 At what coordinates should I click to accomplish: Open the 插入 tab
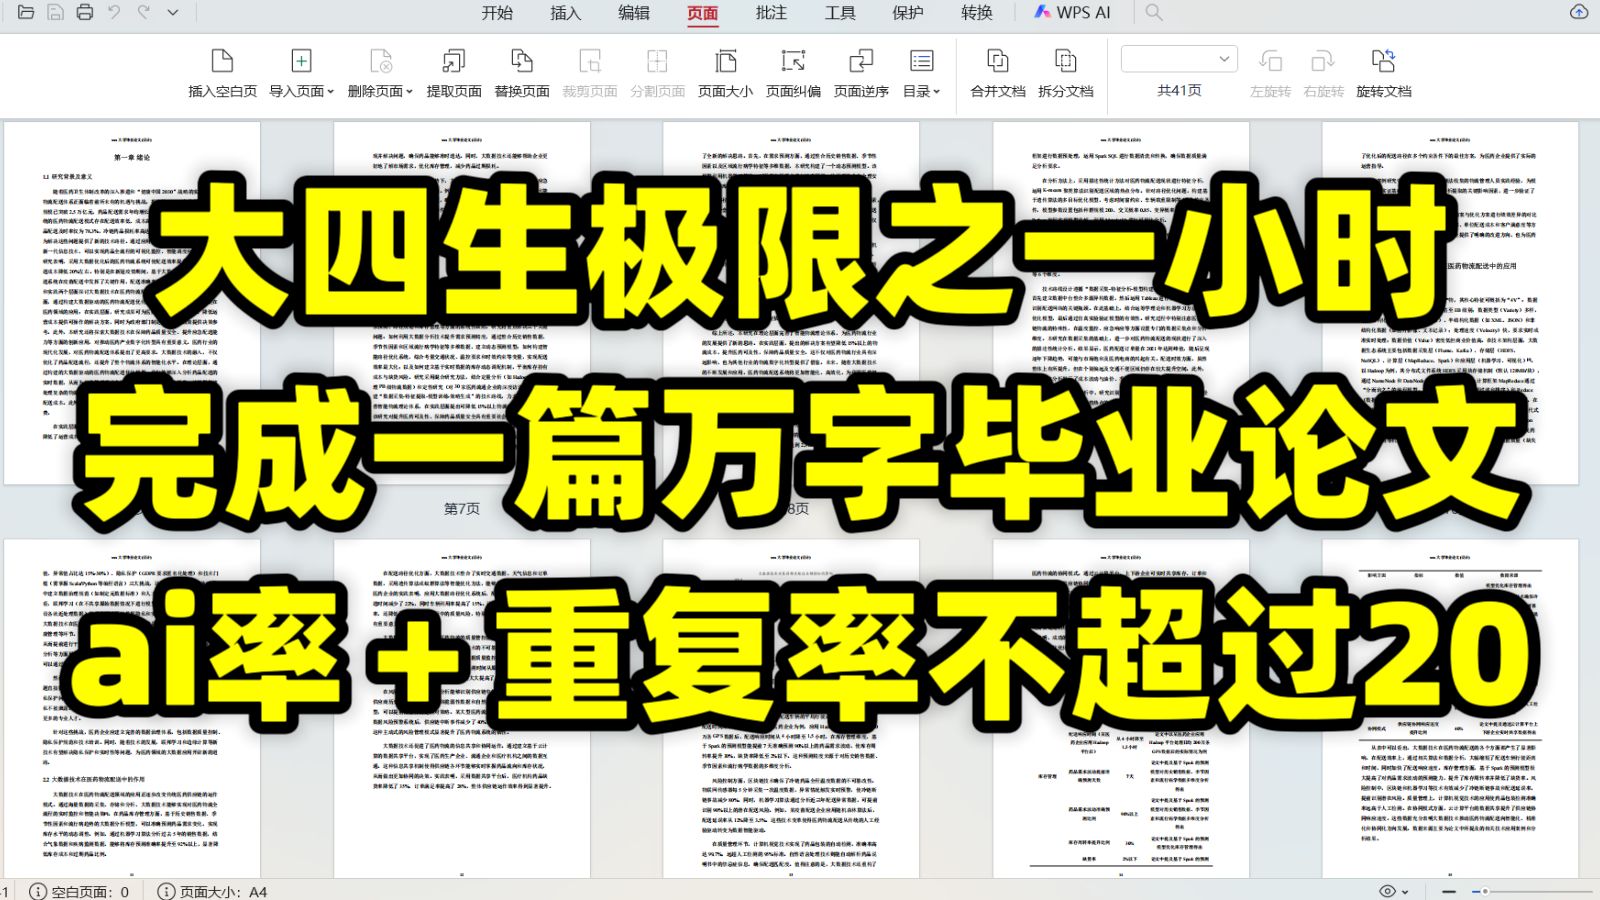[x=565, y=12]
